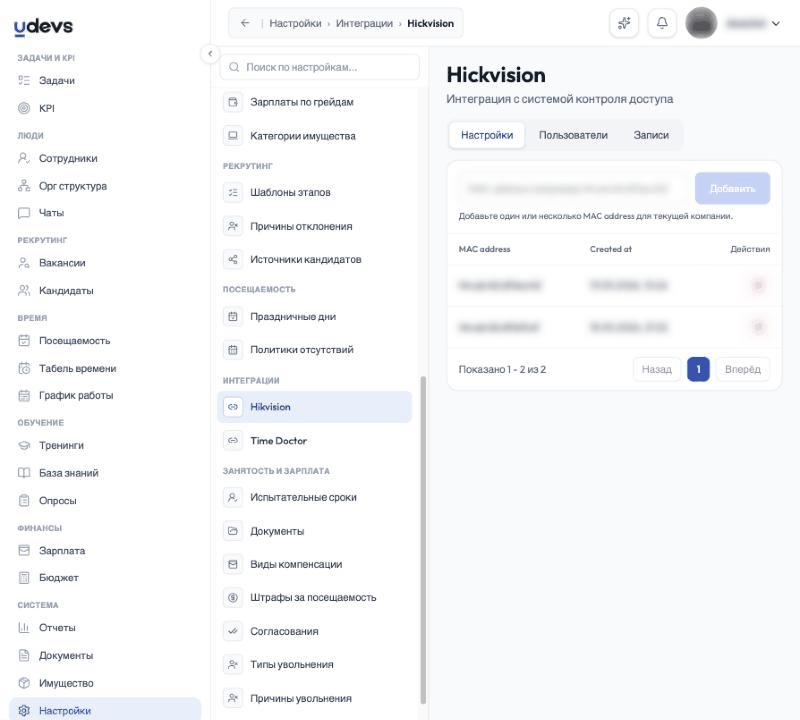This screenshot has width=800, height=720.
Task: Open Имущество in the sidebar
Action: pos(105,683)
